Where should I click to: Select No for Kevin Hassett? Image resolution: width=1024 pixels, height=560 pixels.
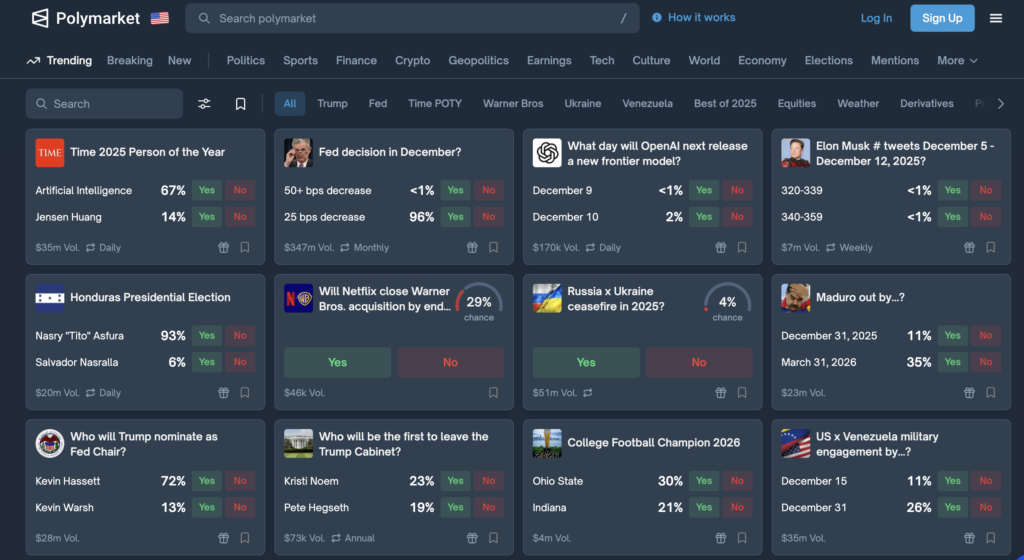click(240, 481)
